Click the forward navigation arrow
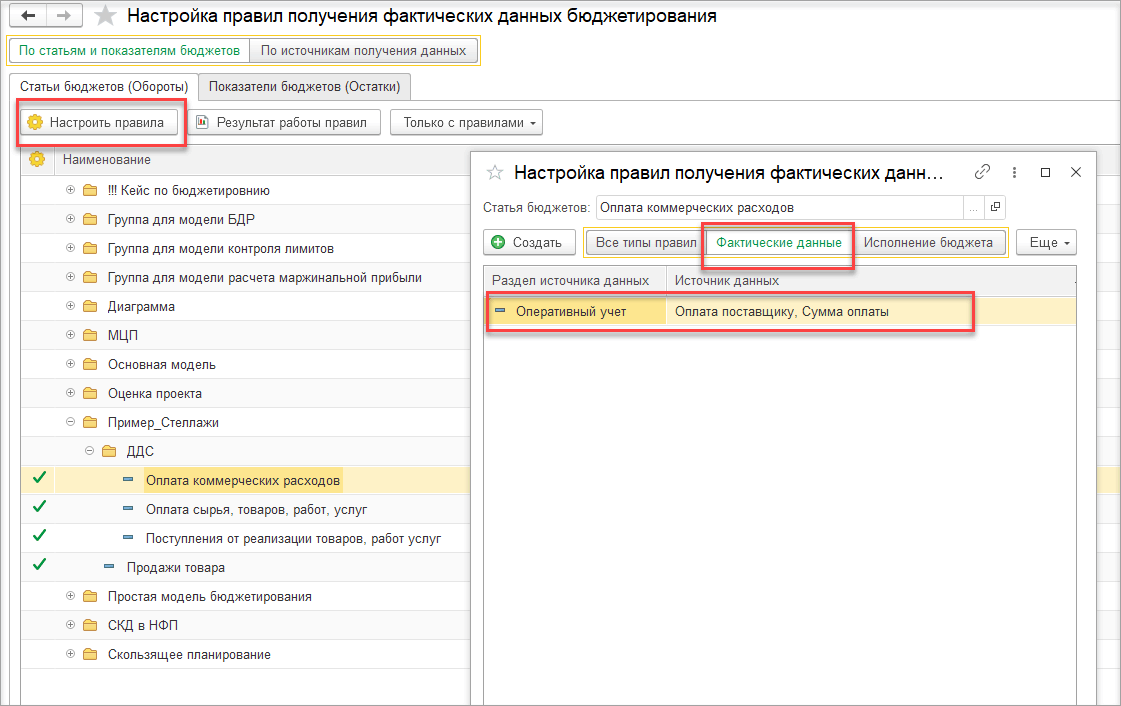Image resolution: width=1121 pixels, height=706 pixels. pos(62,17)
